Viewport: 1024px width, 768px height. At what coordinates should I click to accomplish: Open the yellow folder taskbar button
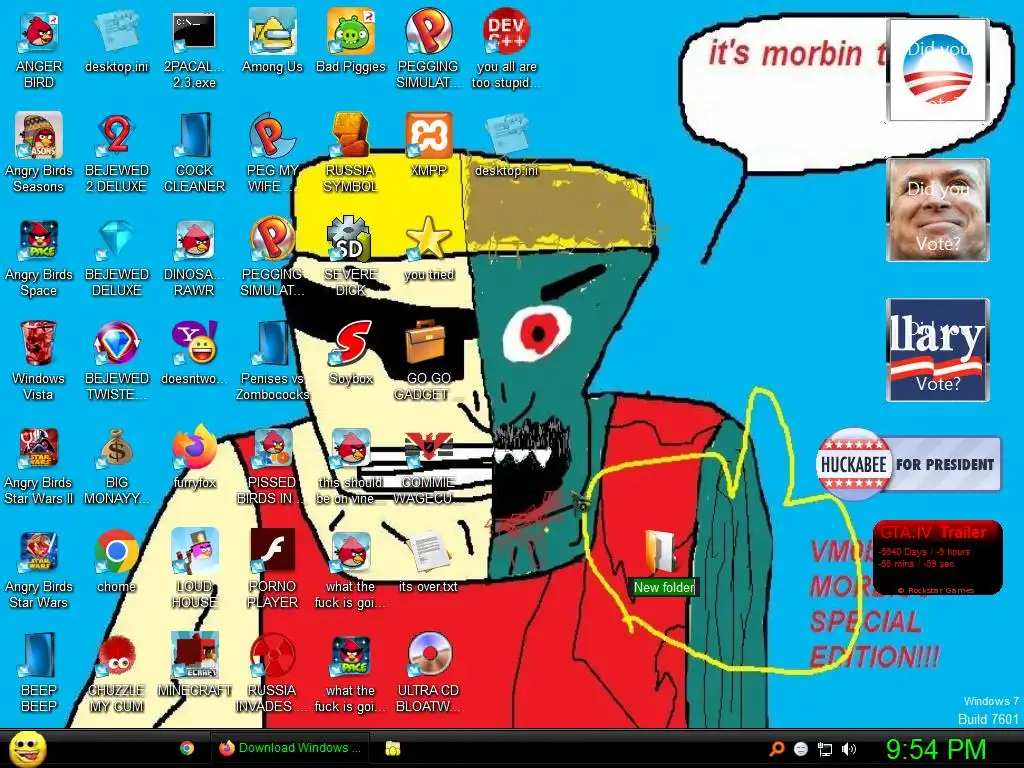[x=392, y=748]
